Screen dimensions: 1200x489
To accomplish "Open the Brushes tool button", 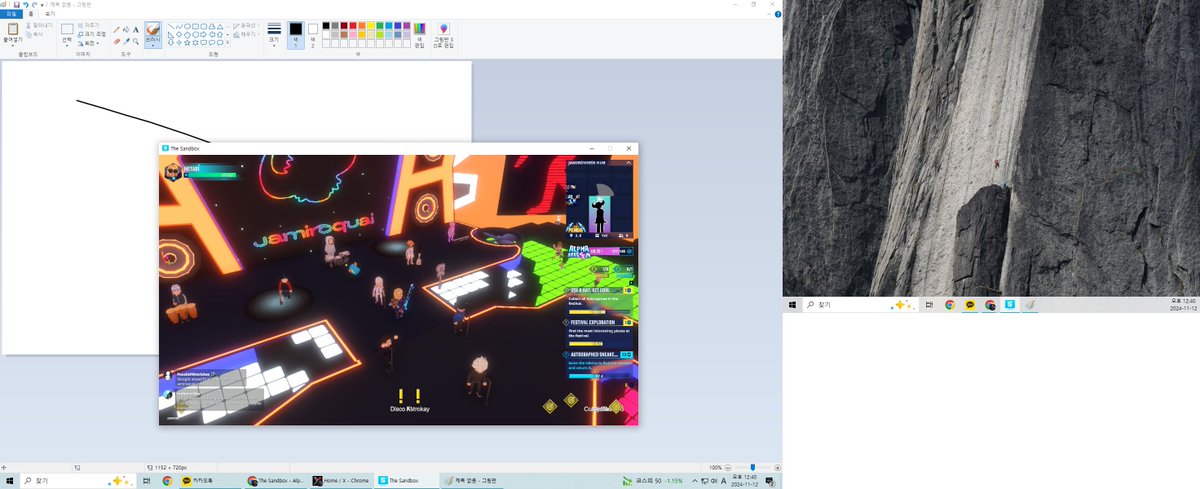I will [x=153, y=35].
